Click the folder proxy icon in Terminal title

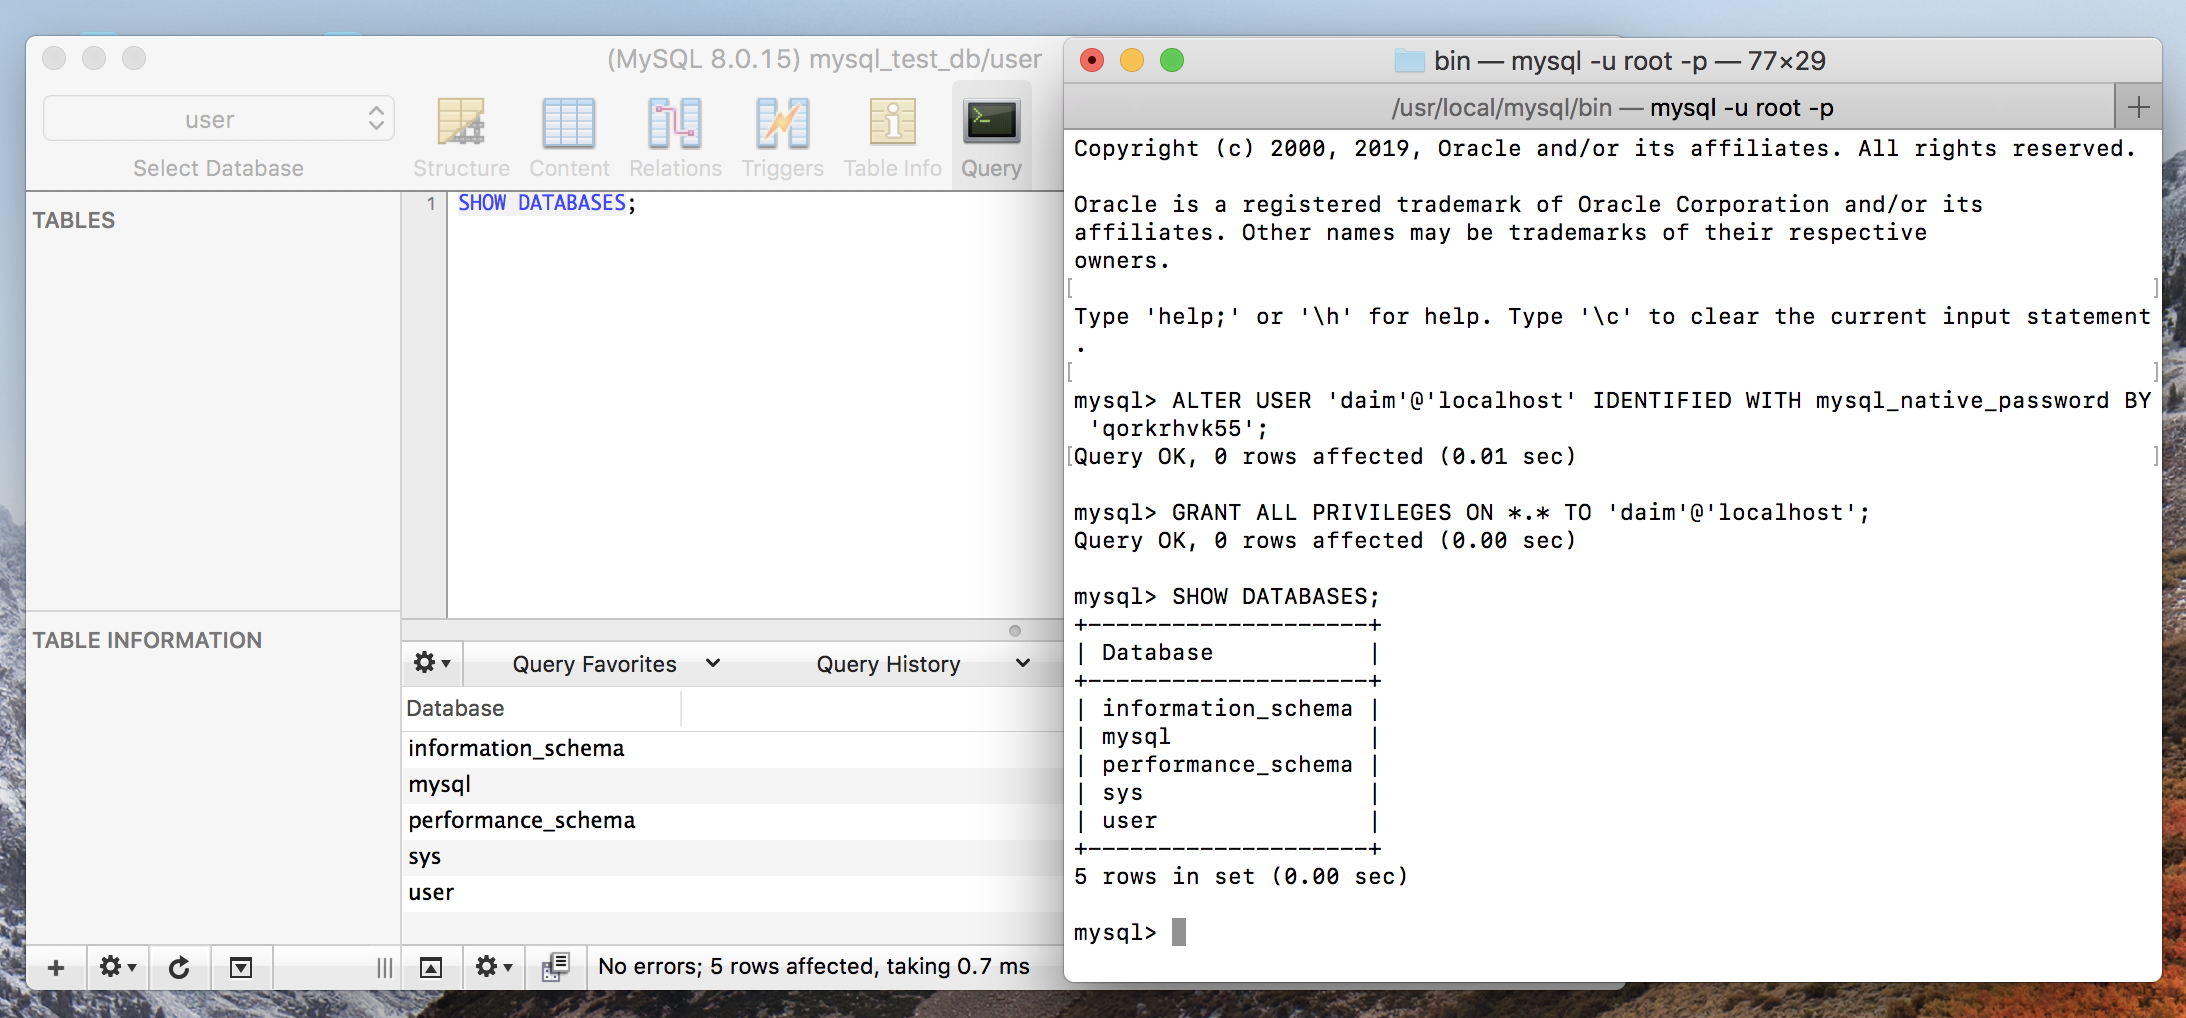(x=1409, y=61)
